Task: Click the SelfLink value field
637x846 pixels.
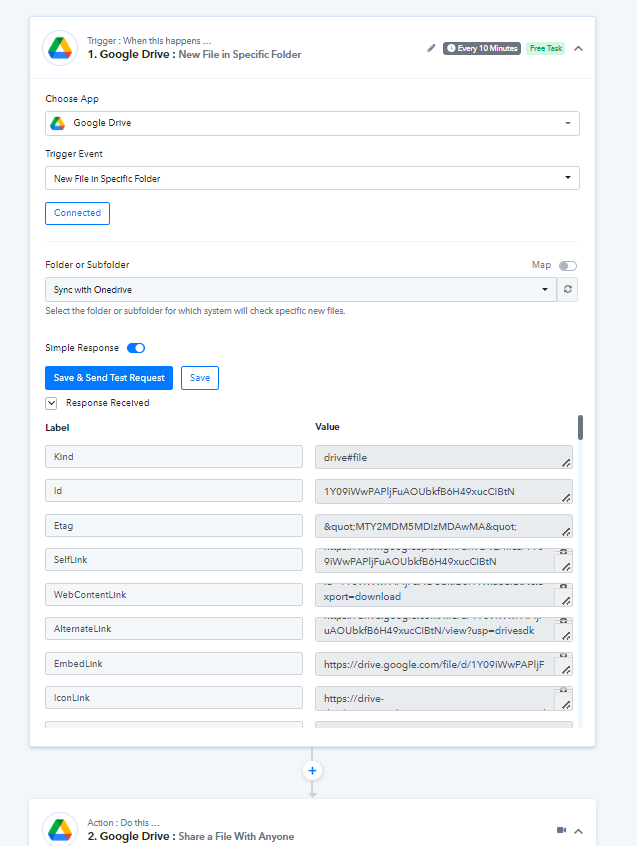Action: (x=444, y=561)
